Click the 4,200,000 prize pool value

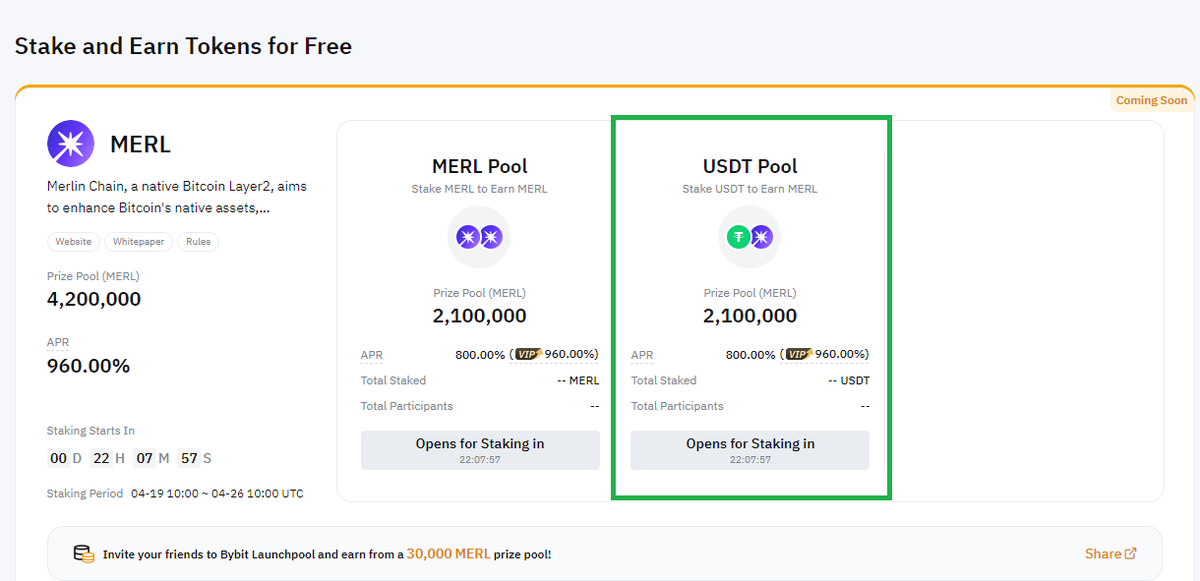[x=94, y=299]
